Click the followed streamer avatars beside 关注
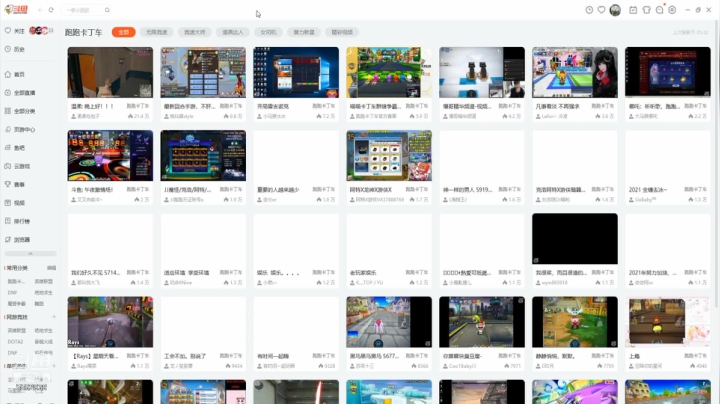Screen dimensions: 720x404 click(x=40, y=31)
